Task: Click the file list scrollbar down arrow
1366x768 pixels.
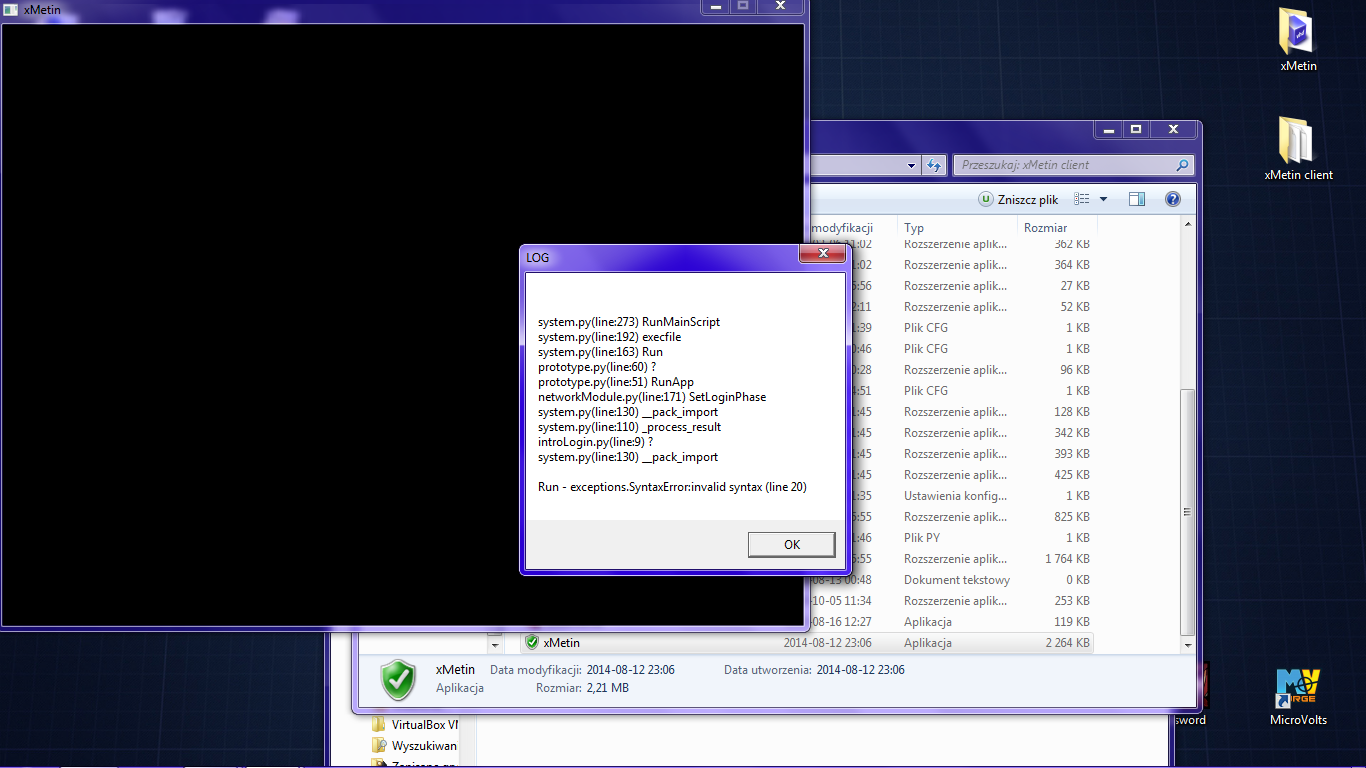Action: click(x=1188, y=646)
